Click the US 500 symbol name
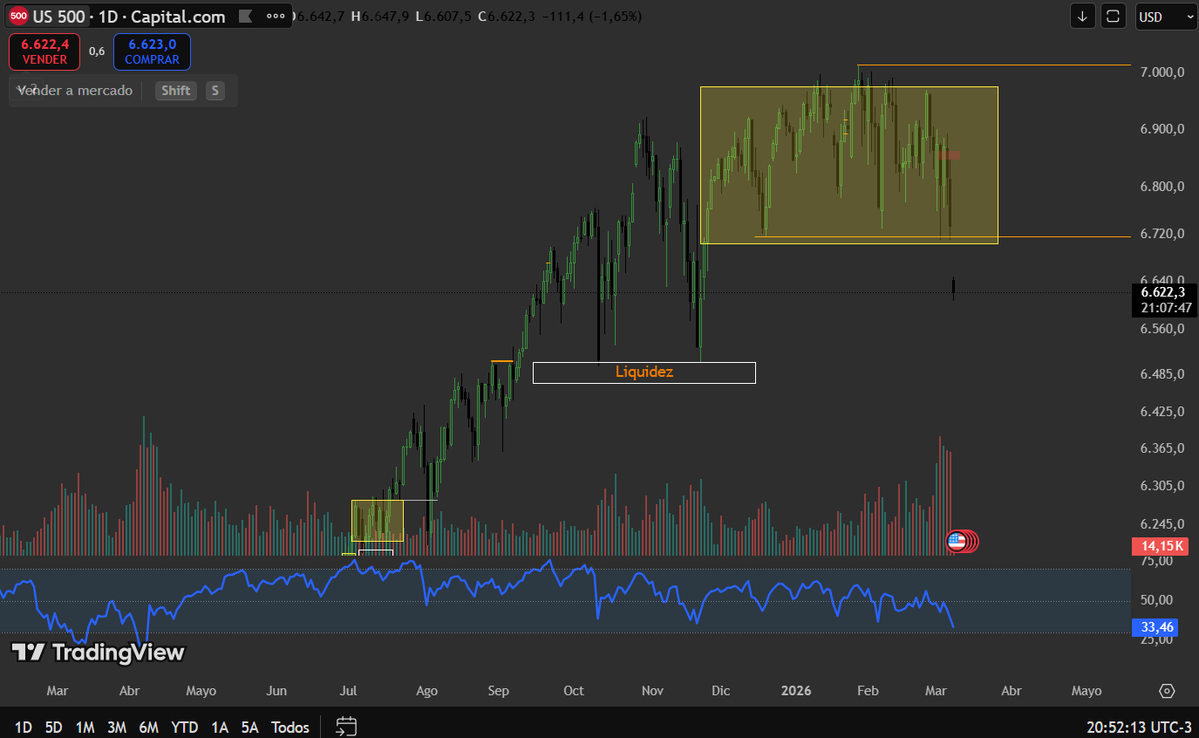Image resolution: width=1199 pixels, height=738 pixels. point(58,16)
